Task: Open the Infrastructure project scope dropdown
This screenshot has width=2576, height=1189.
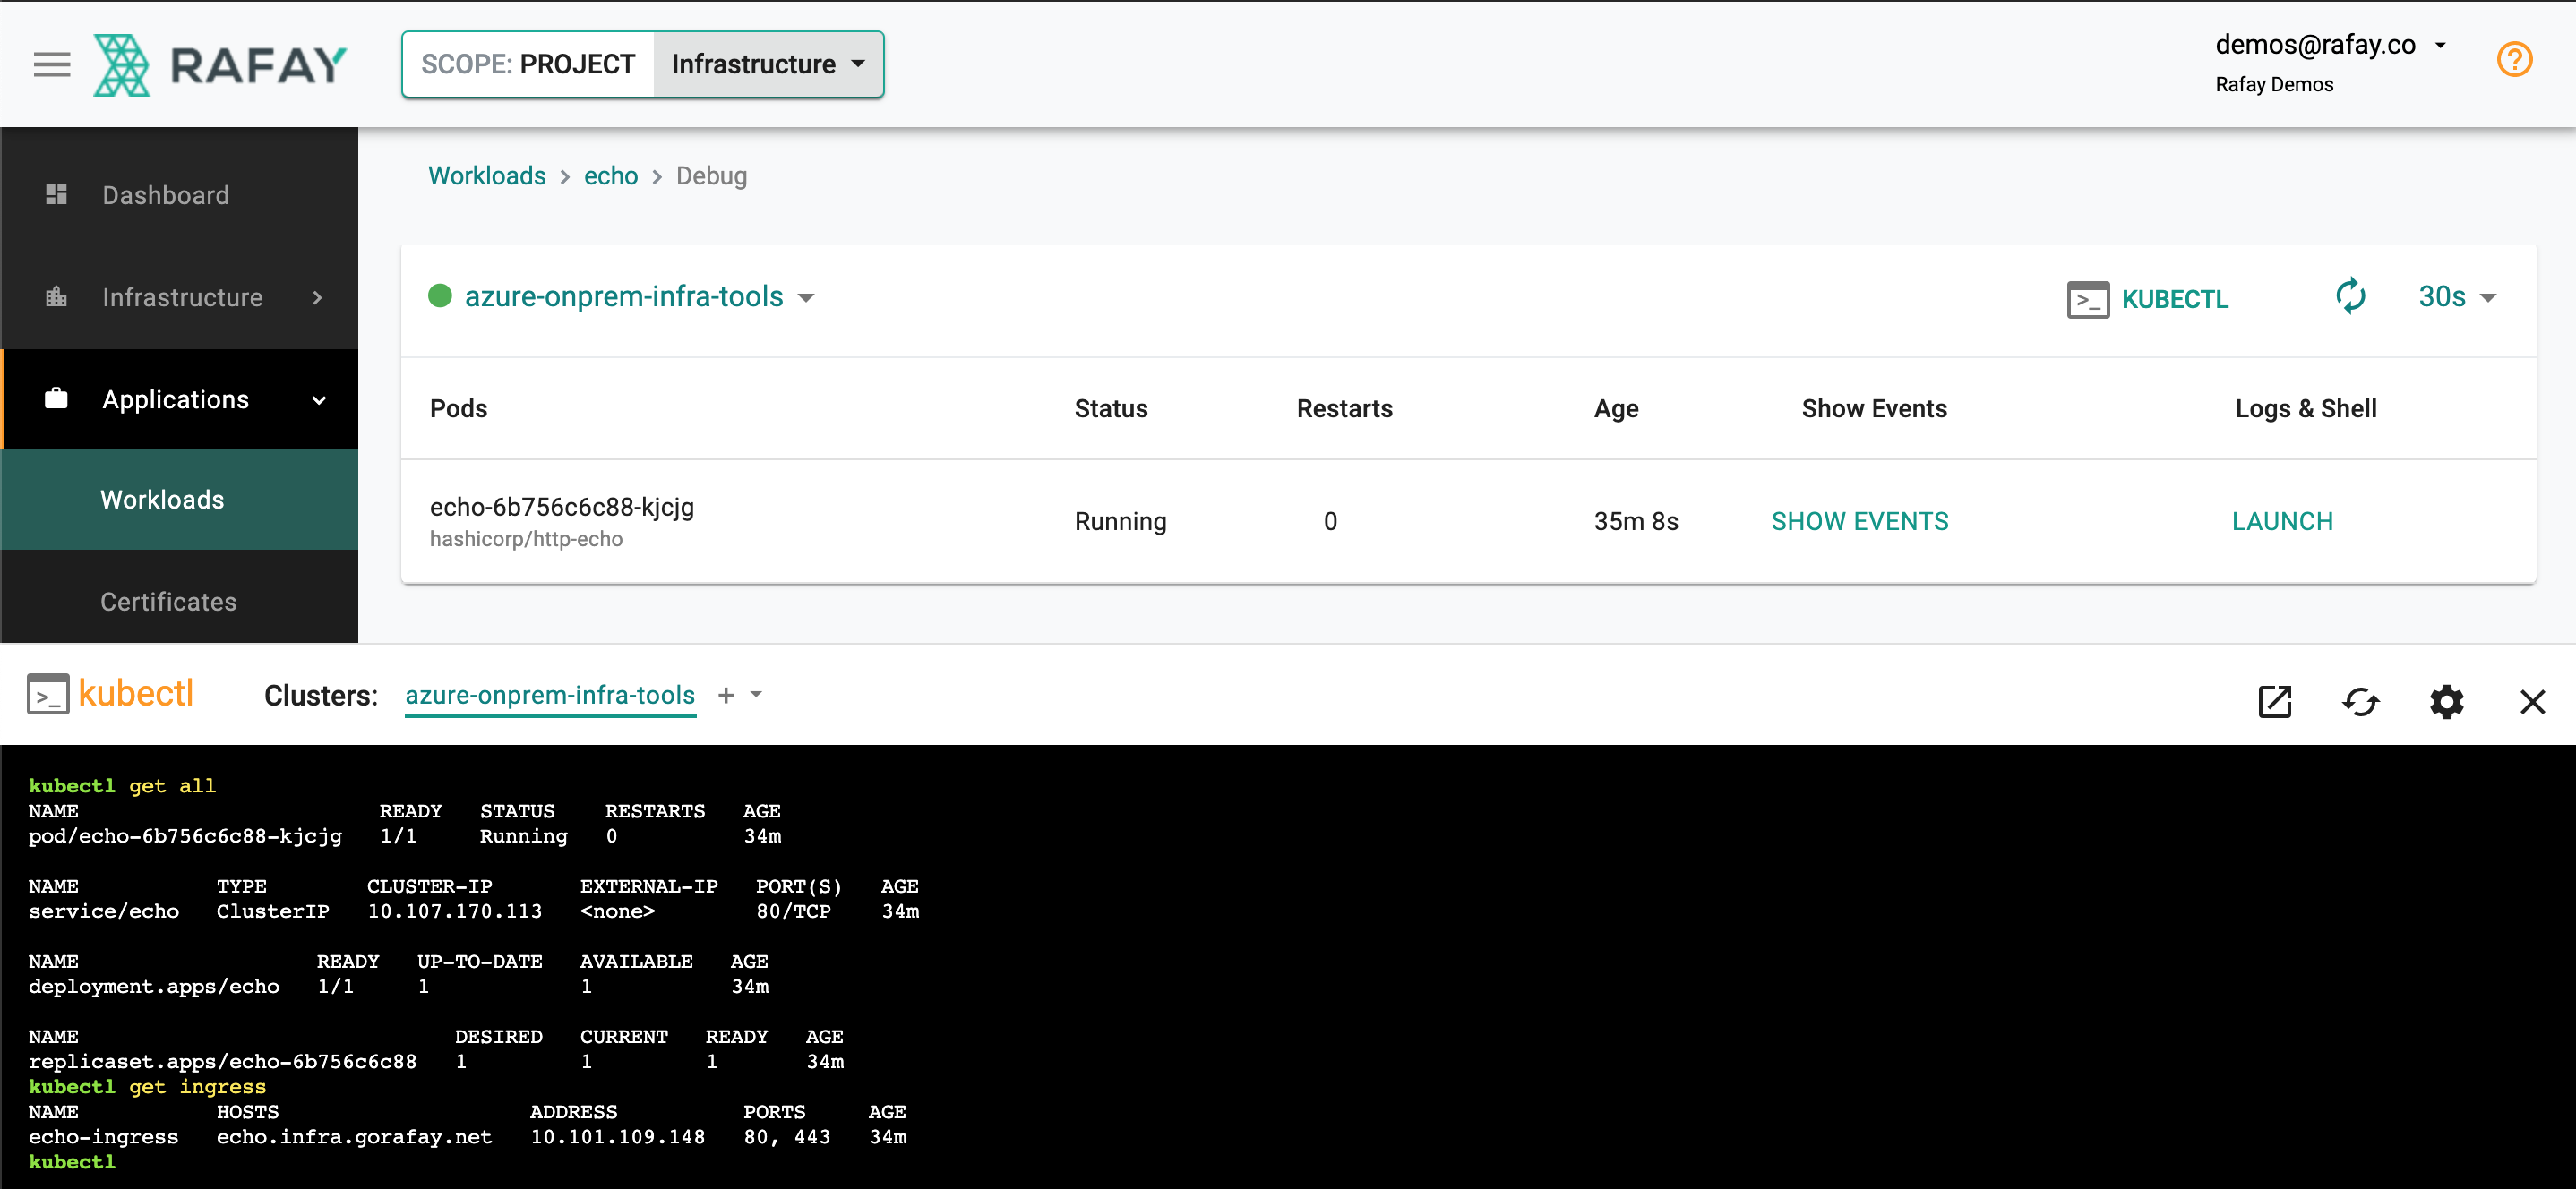Action: (x=768, y=64)
